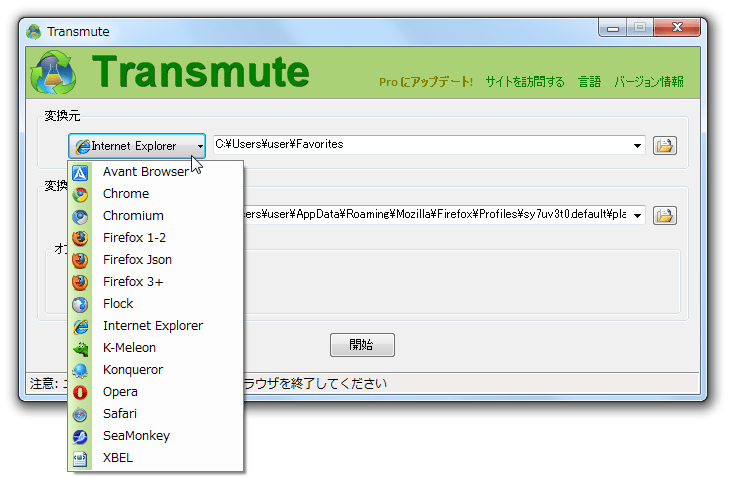Image resolution: width=730 pixels, height=478 pixels.
Task: Click the Transmute title bar app icon
Action: click(34, 32)
